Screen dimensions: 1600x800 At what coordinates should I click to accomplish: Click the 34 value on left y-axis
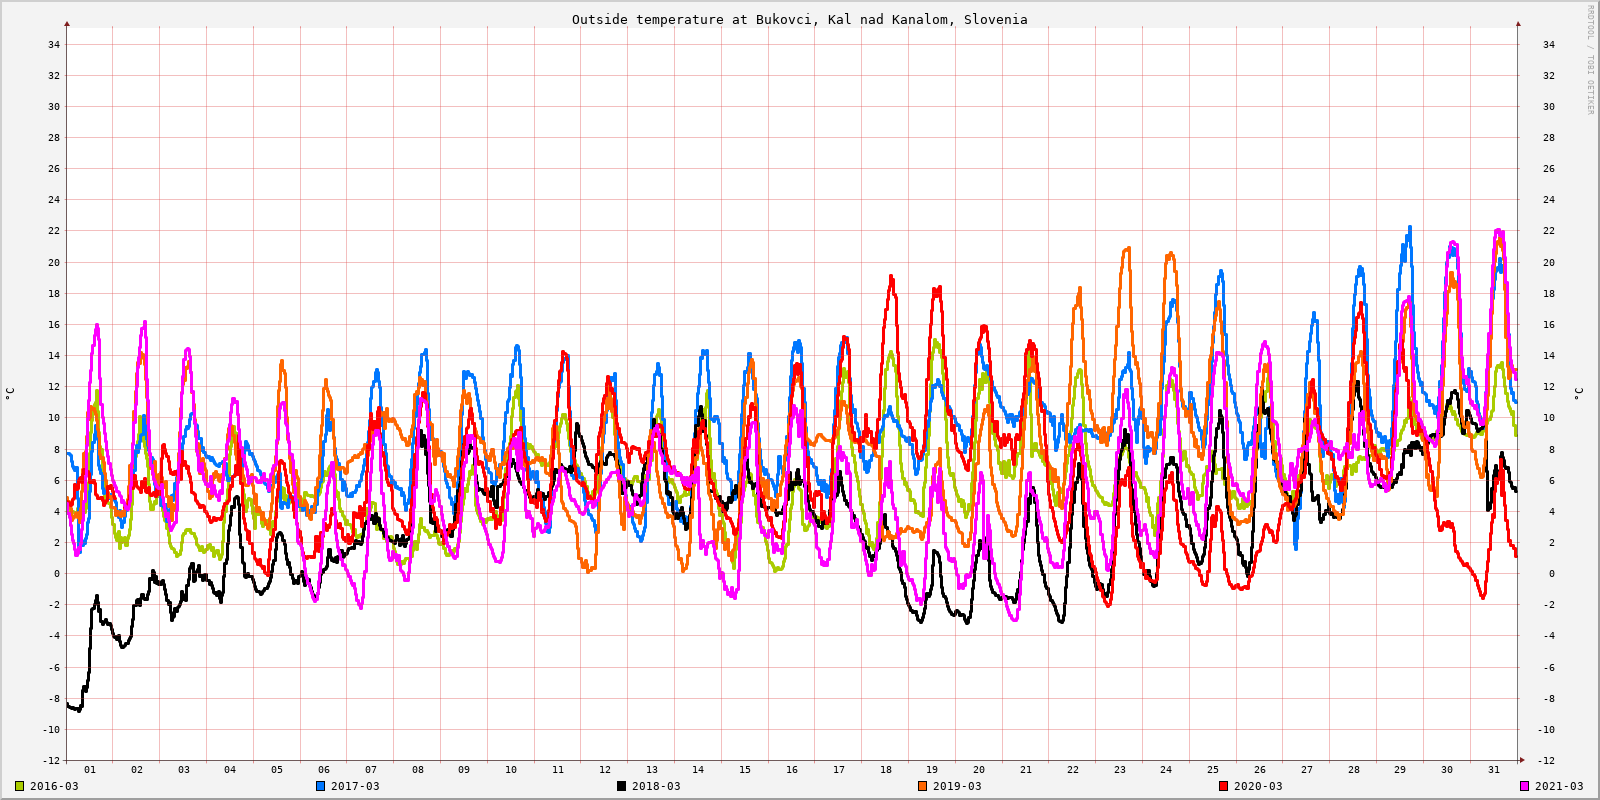tap(53, 44)
